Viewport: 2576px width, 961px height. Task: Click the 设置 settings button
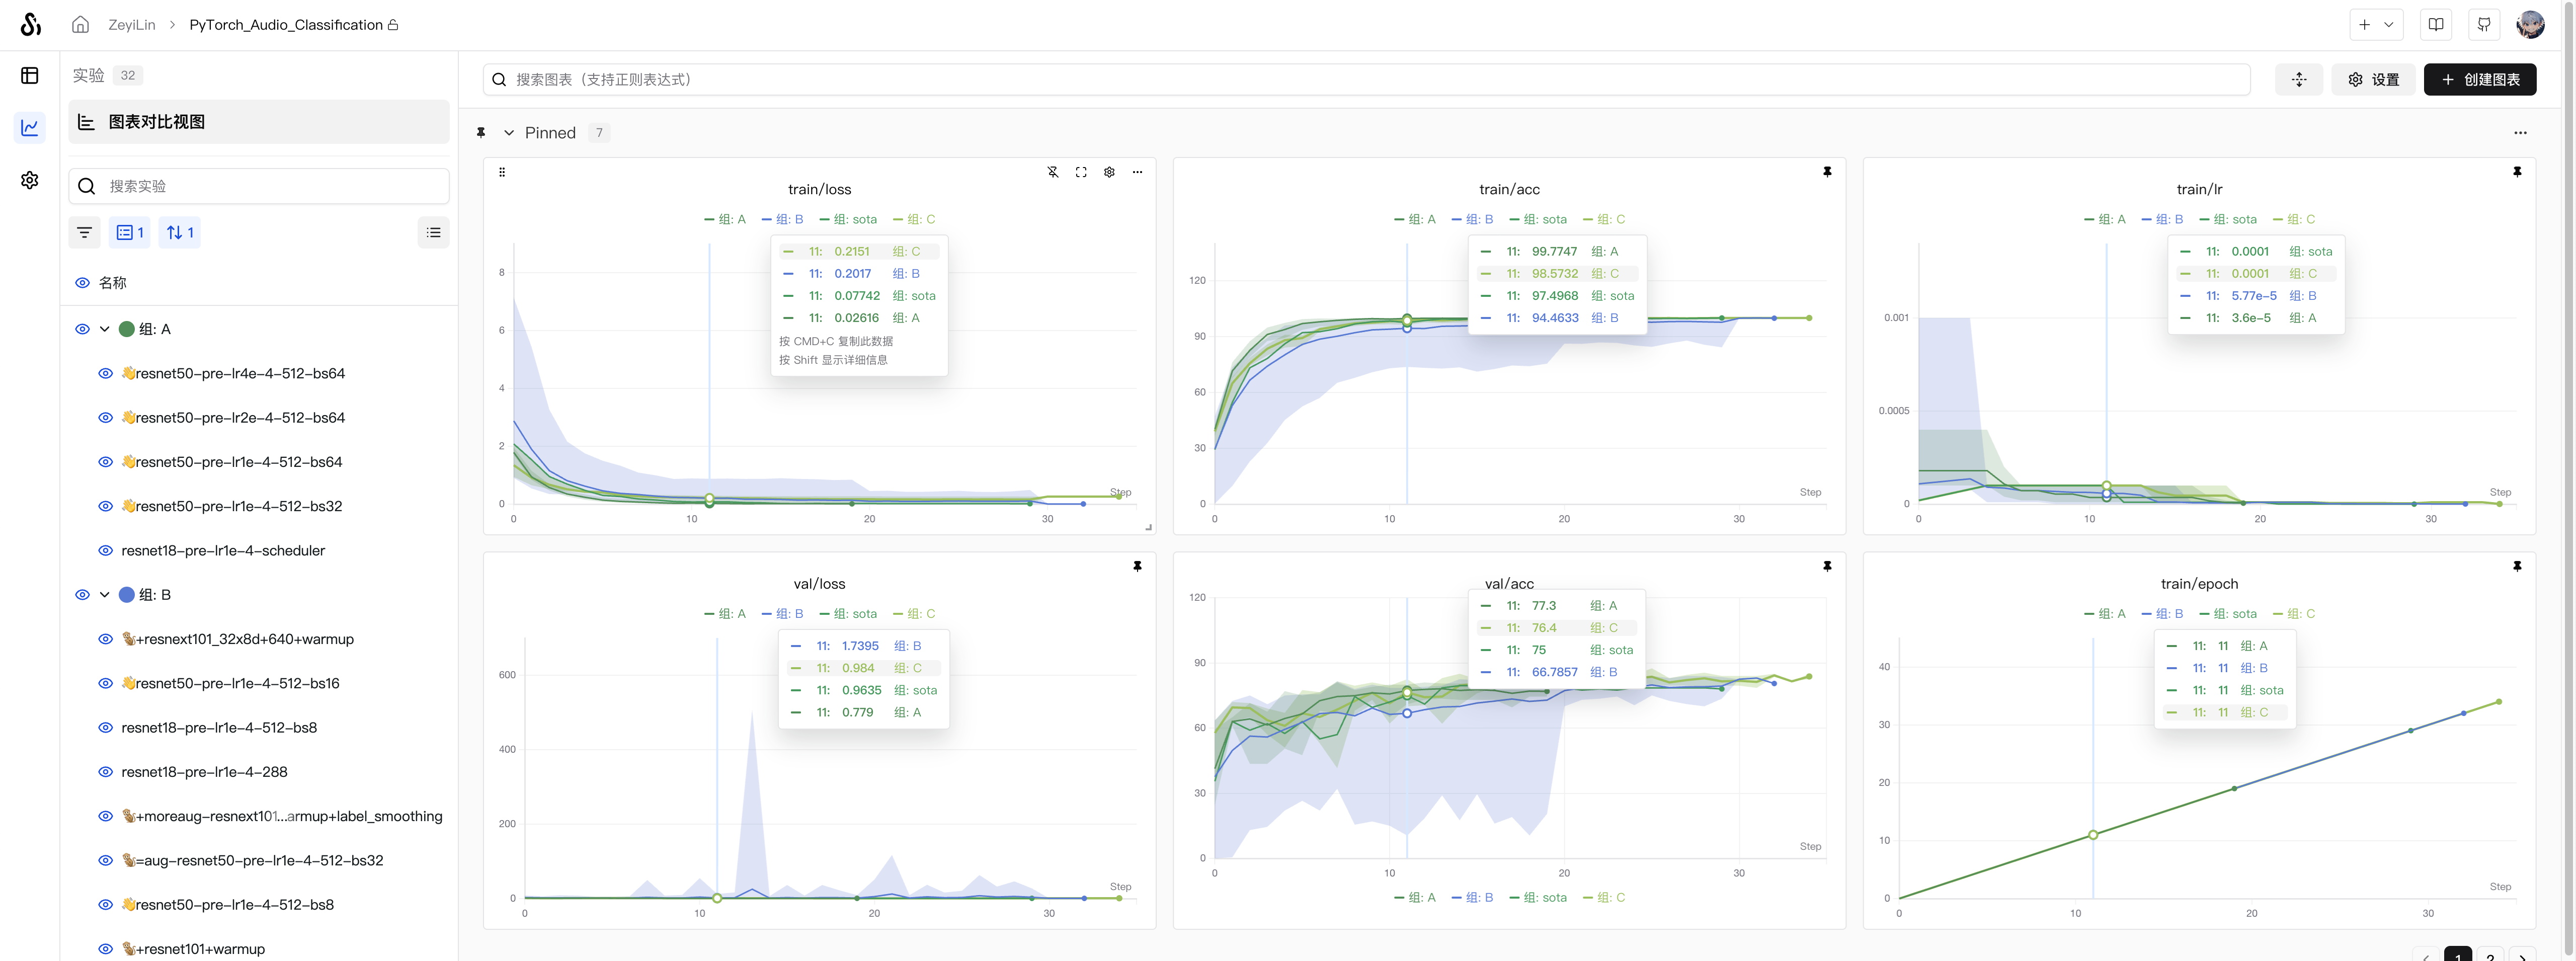coord(2373,80)
